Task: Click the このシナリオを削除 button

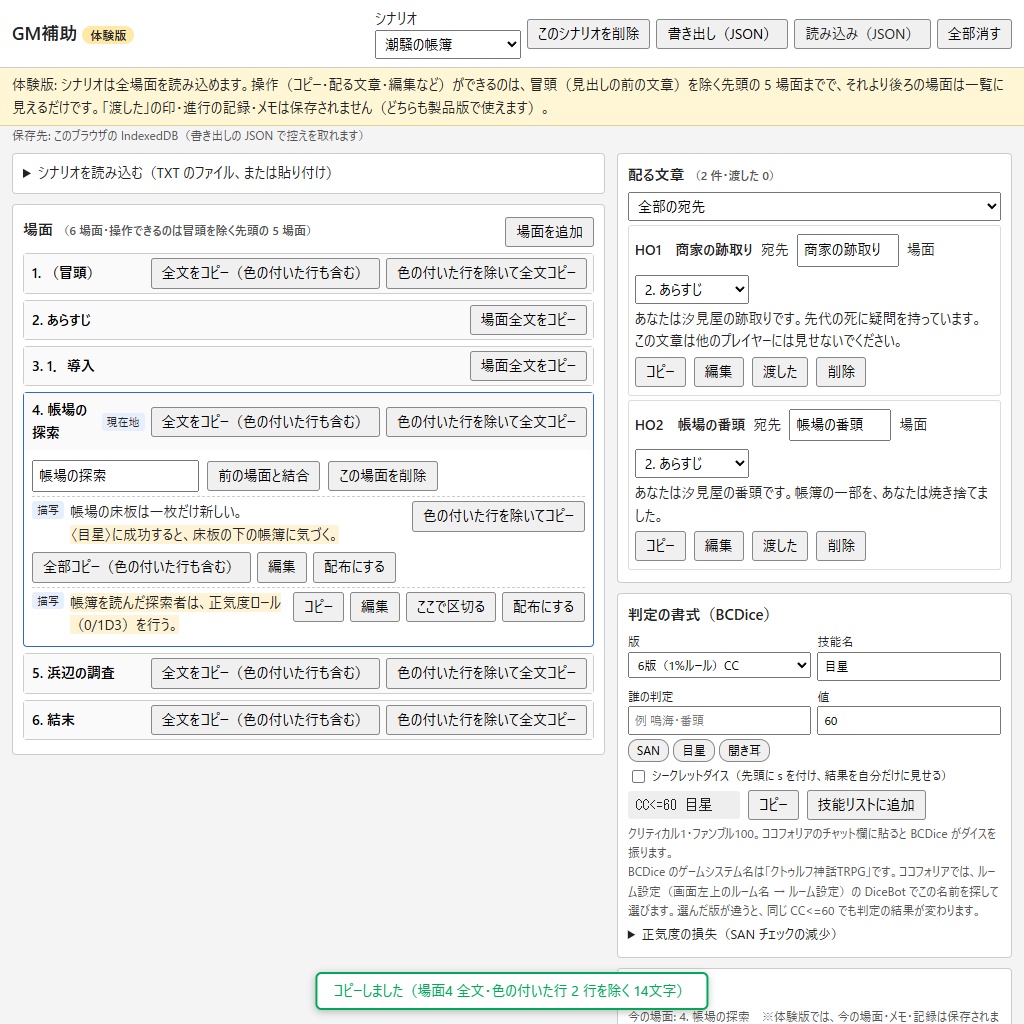Action: 588,34
